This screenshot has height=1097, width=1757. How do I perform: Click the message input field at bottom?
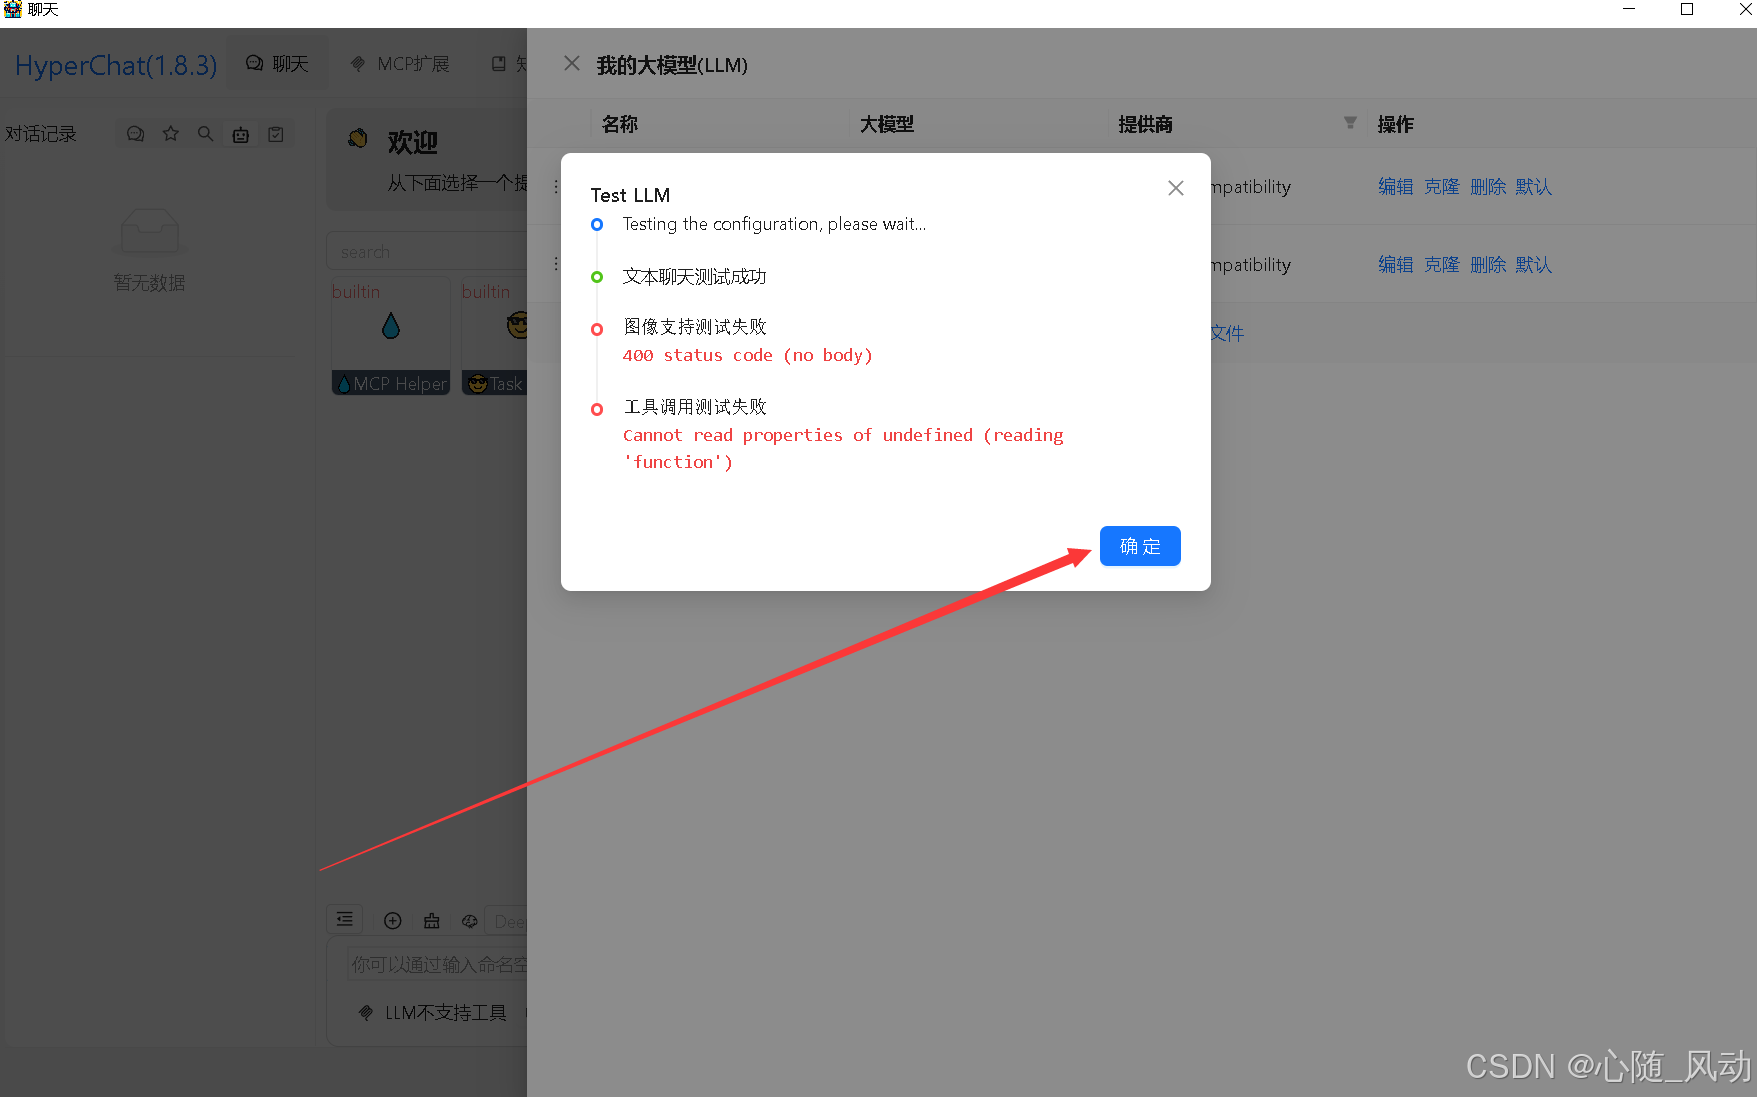(x=438, y=964)
